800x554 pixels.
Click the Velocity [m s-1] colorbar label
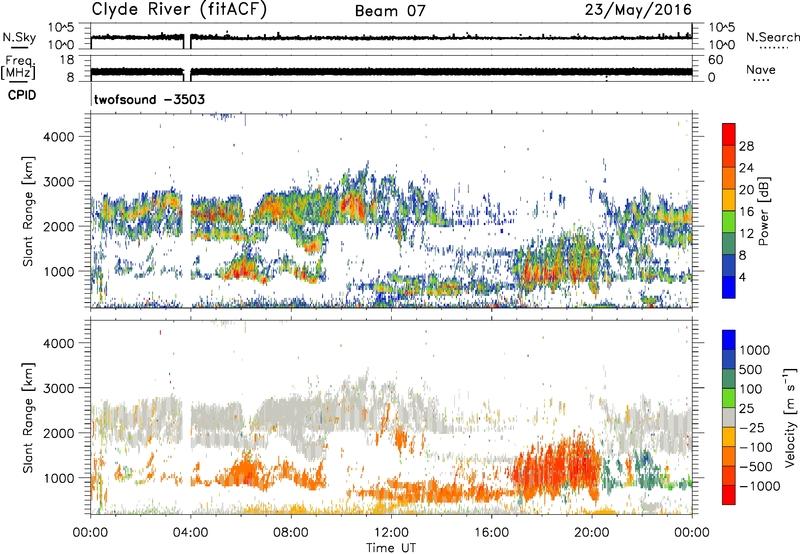coord(790,417)
